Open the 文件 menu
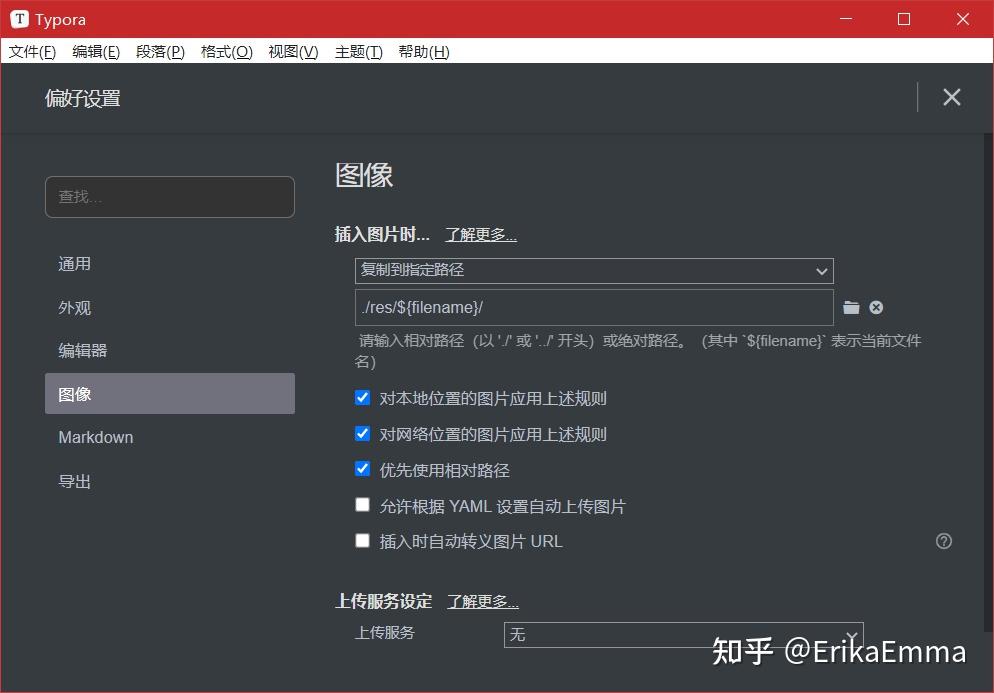 [31, 51]
